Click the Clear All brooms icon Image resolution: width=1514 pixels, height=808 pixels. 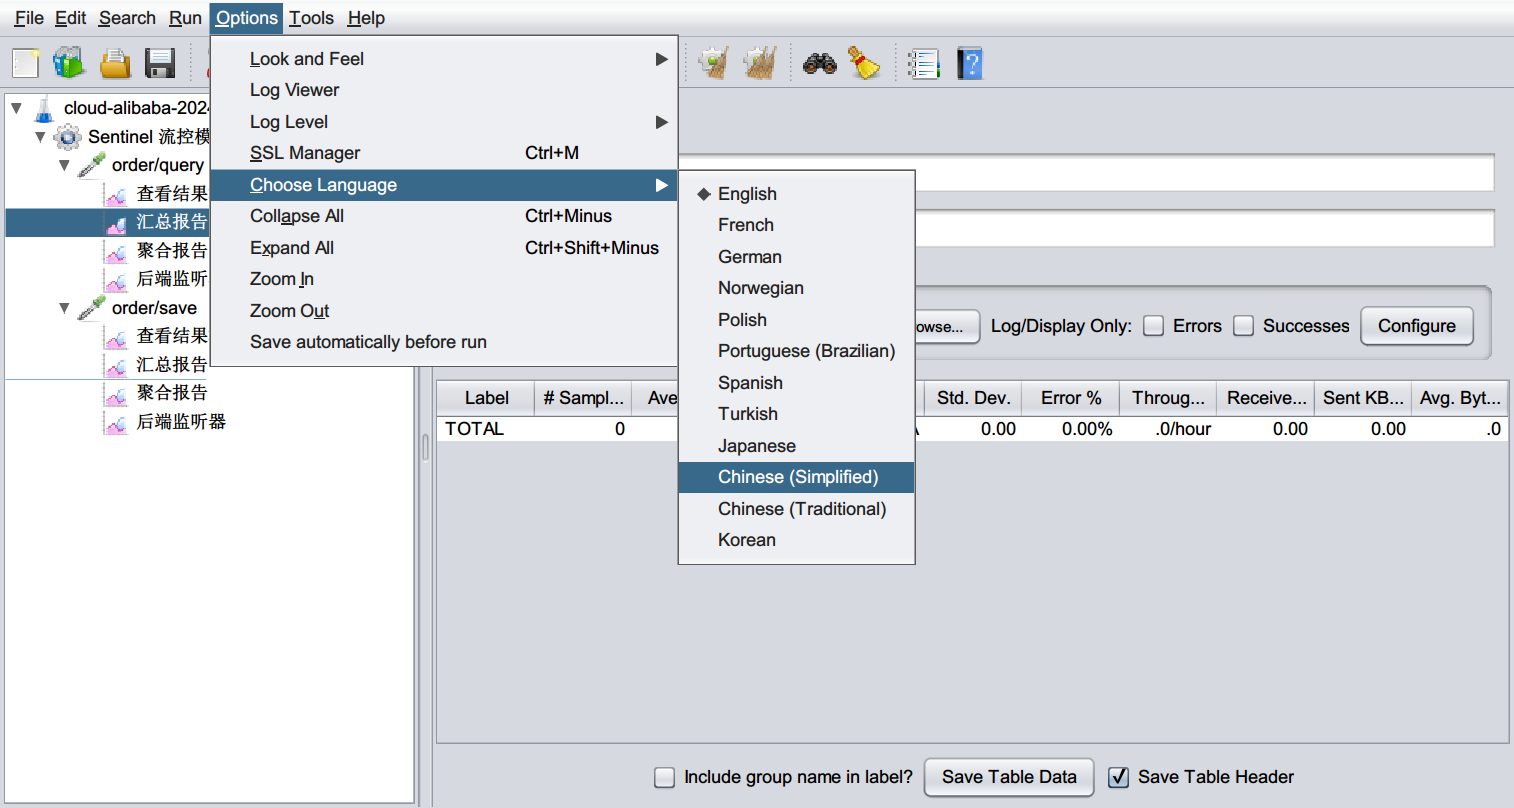(760, 63)
